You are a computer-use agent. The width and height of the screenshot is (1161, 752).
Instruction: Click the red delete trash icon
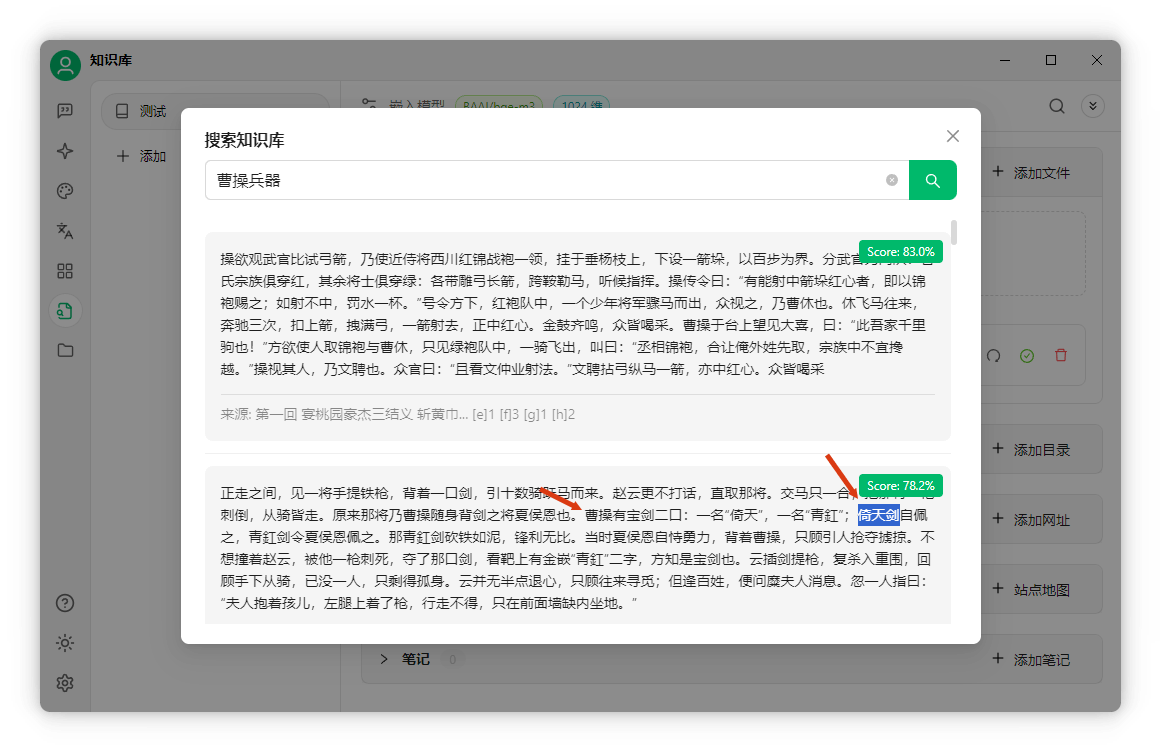click(x=1061, y=355)
